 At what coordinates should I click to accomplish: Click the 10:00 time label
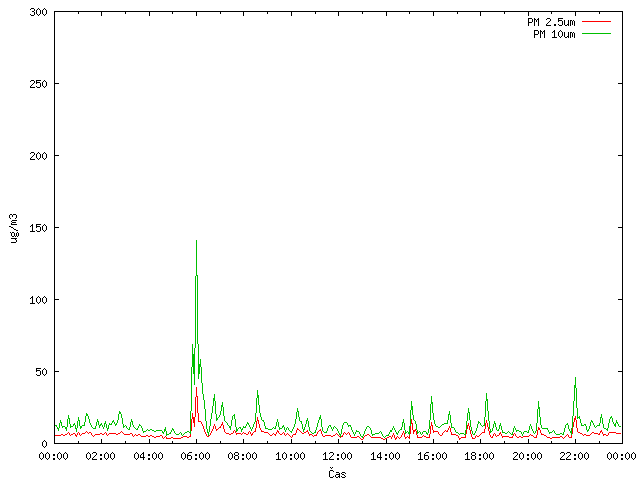tap(290, 456)
